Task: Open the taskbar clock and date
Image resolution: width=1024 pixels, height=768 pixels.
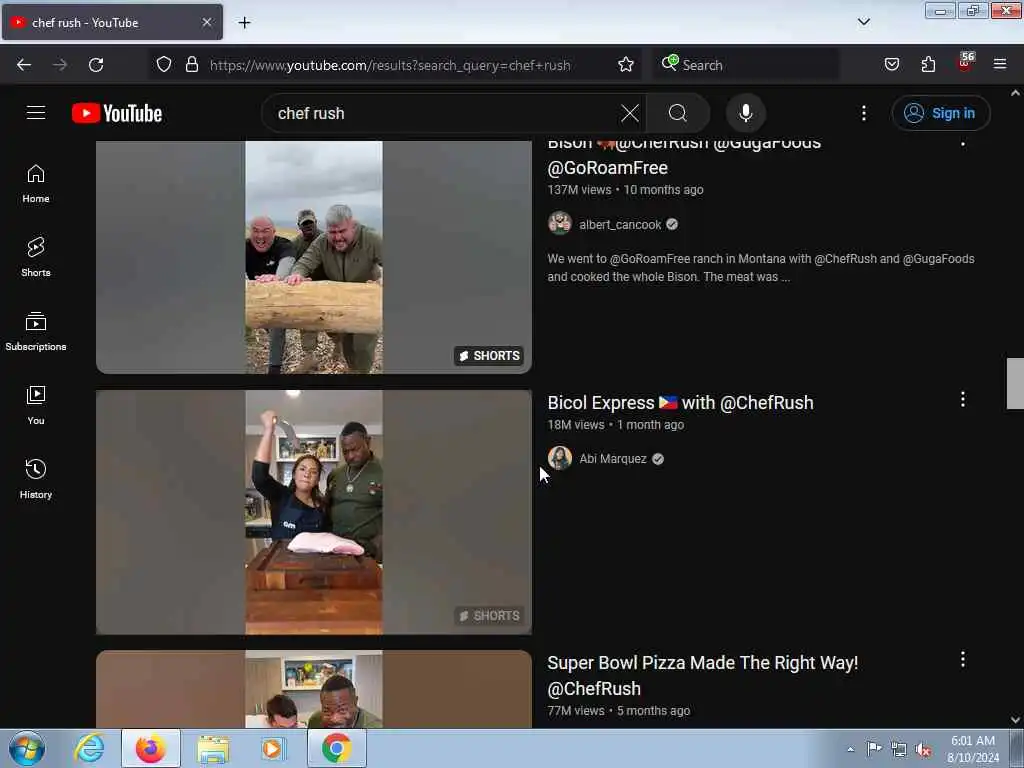Action: coord(973,749)
